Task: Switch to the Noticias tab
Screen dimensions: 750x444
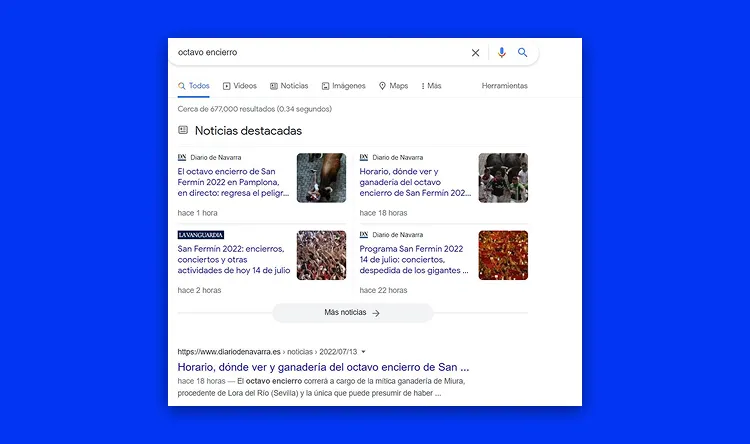Action: click(x=289, y=86)
